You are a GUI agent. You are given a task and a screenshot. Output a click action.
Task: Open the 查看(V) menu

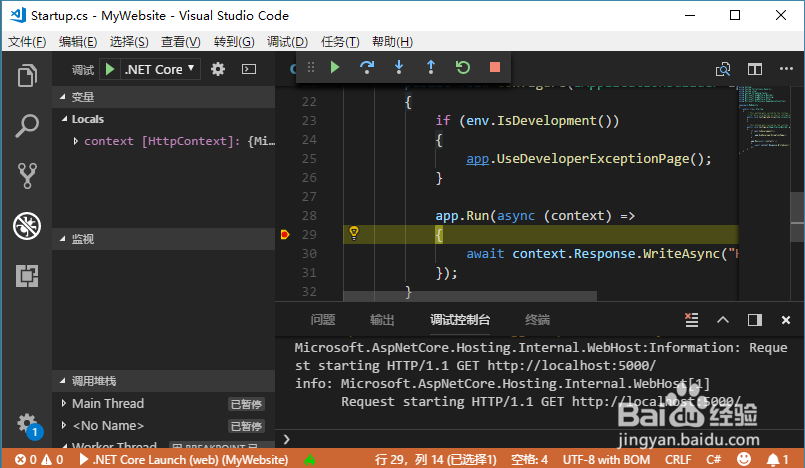[x=180, y=42]
